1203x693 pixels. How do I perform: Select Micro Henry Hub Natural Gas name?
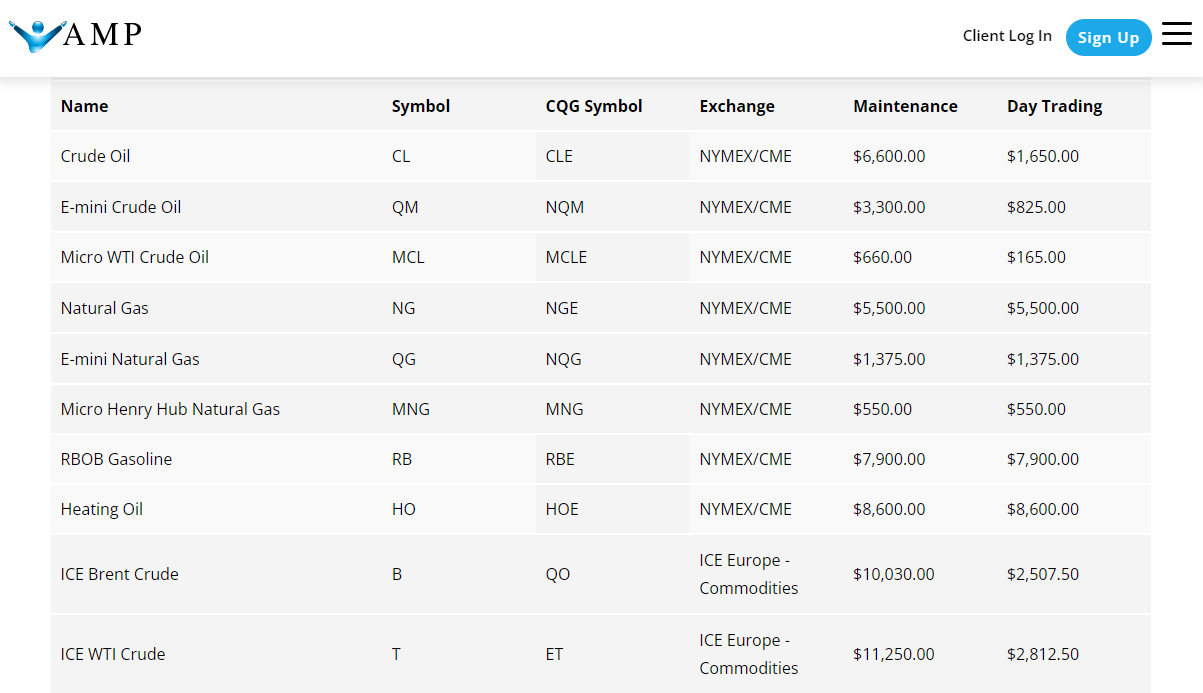[170, 409]
